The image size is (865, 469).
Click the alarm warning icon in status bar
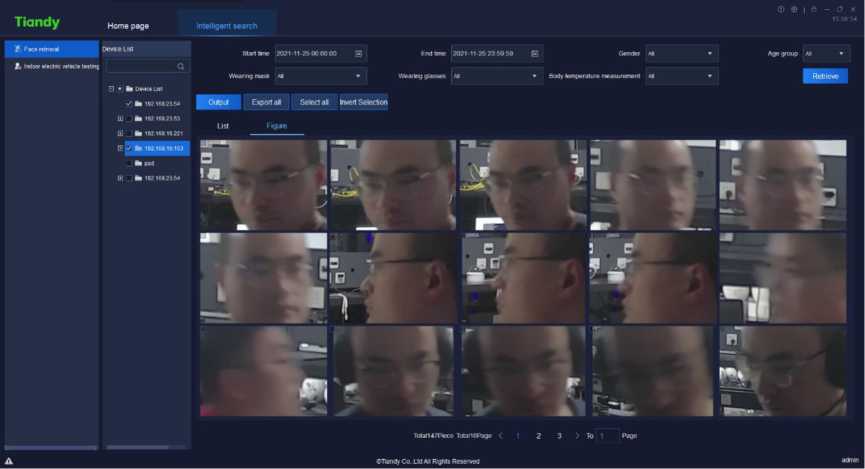[x=9, y=461]
